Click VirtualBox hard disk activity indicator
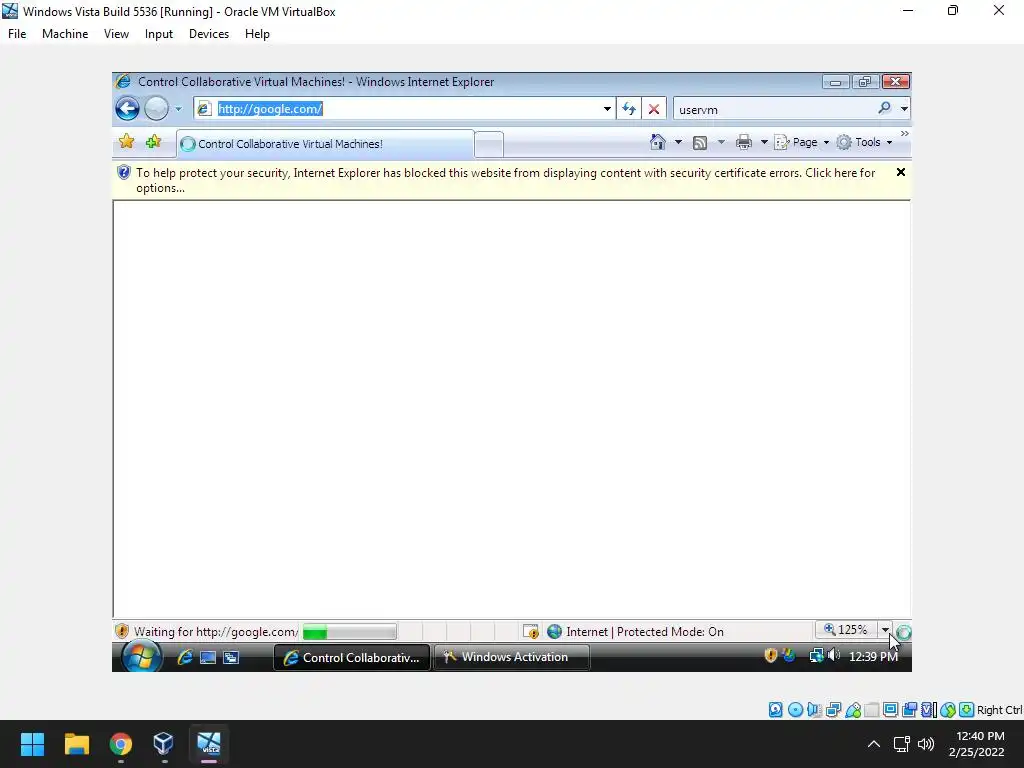 click(775, 710)
